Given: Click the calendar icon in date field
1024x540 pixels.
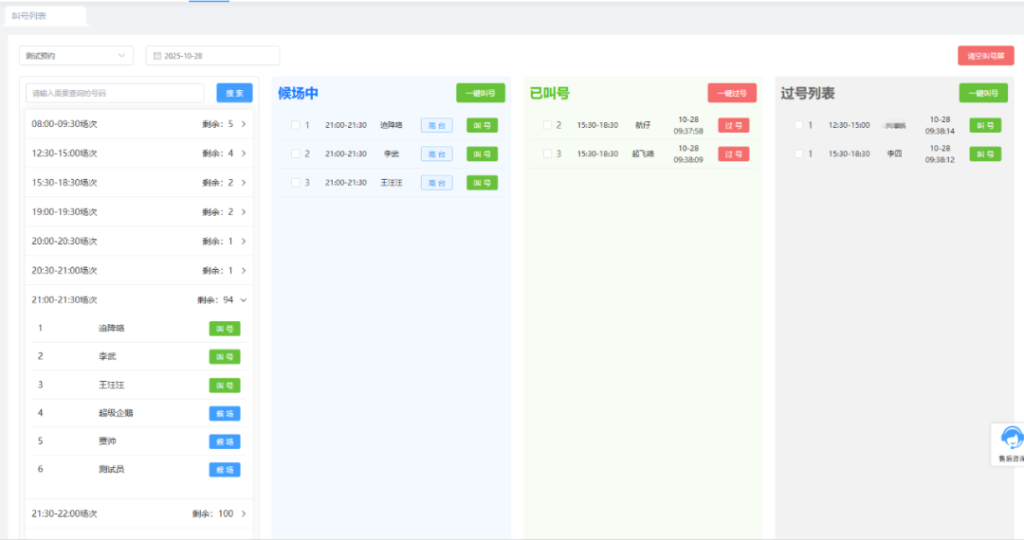Looking at the screenshot, I should [x=157, y=56].
